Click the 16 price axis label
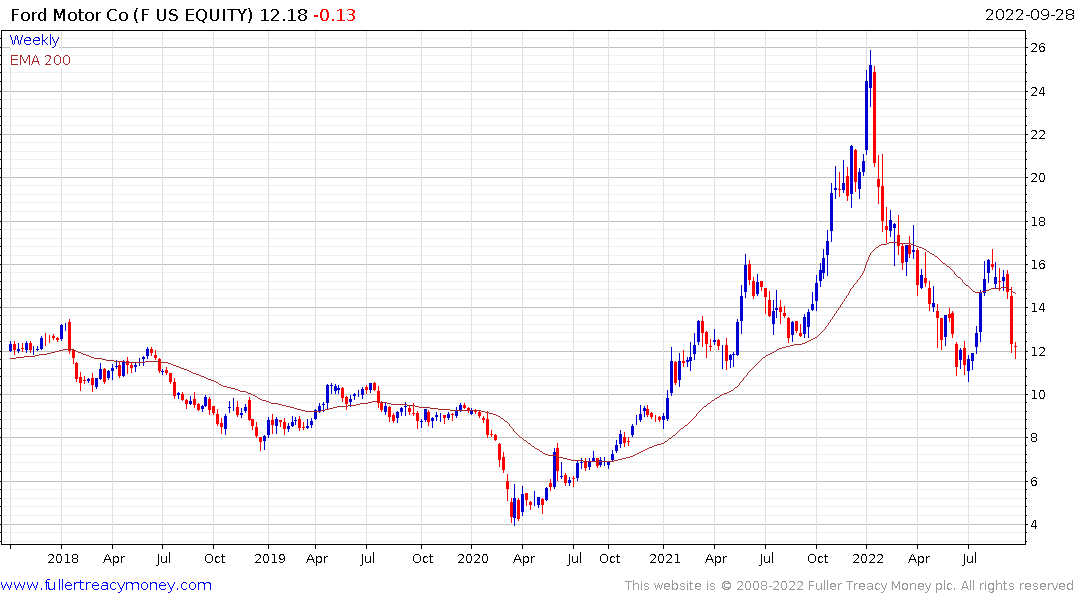1075x600 pixels. [1038, 265]
